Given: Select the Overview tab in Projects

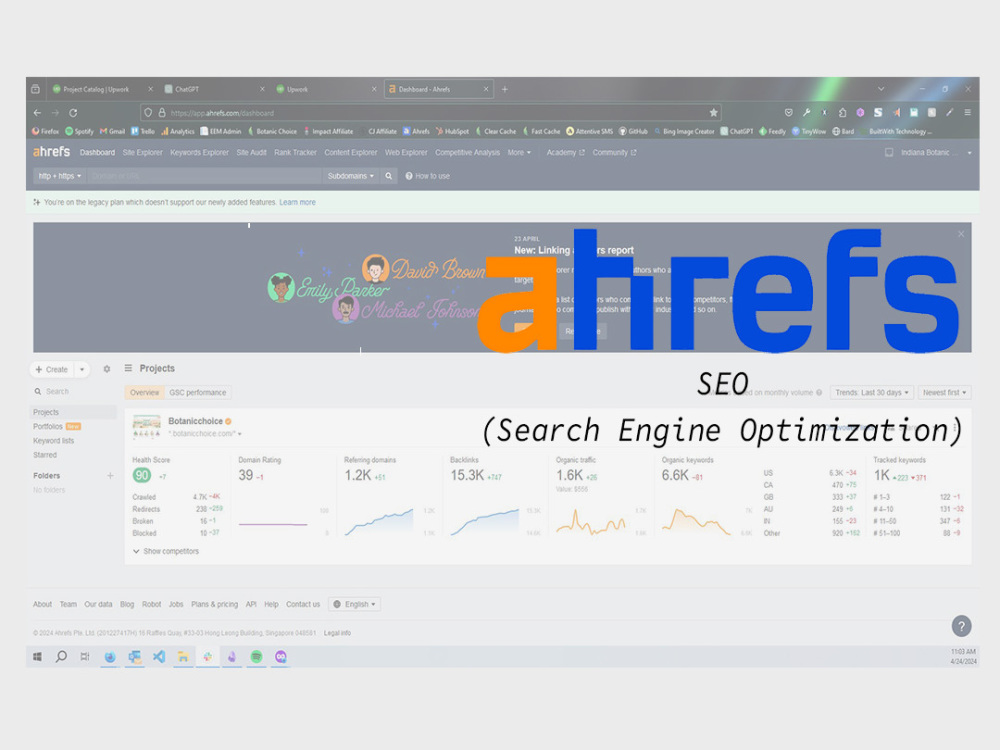Looking at the screenshot, I should (145, 393).
